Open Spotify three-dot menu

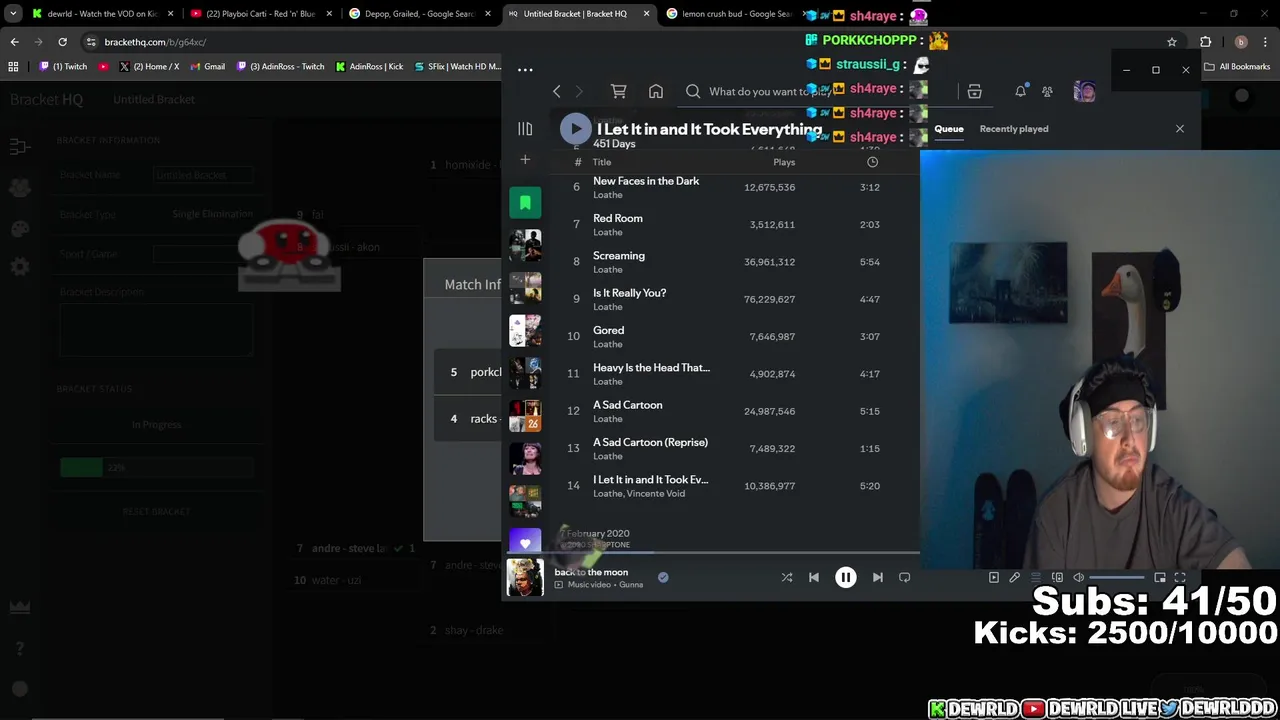pos(525,70)
